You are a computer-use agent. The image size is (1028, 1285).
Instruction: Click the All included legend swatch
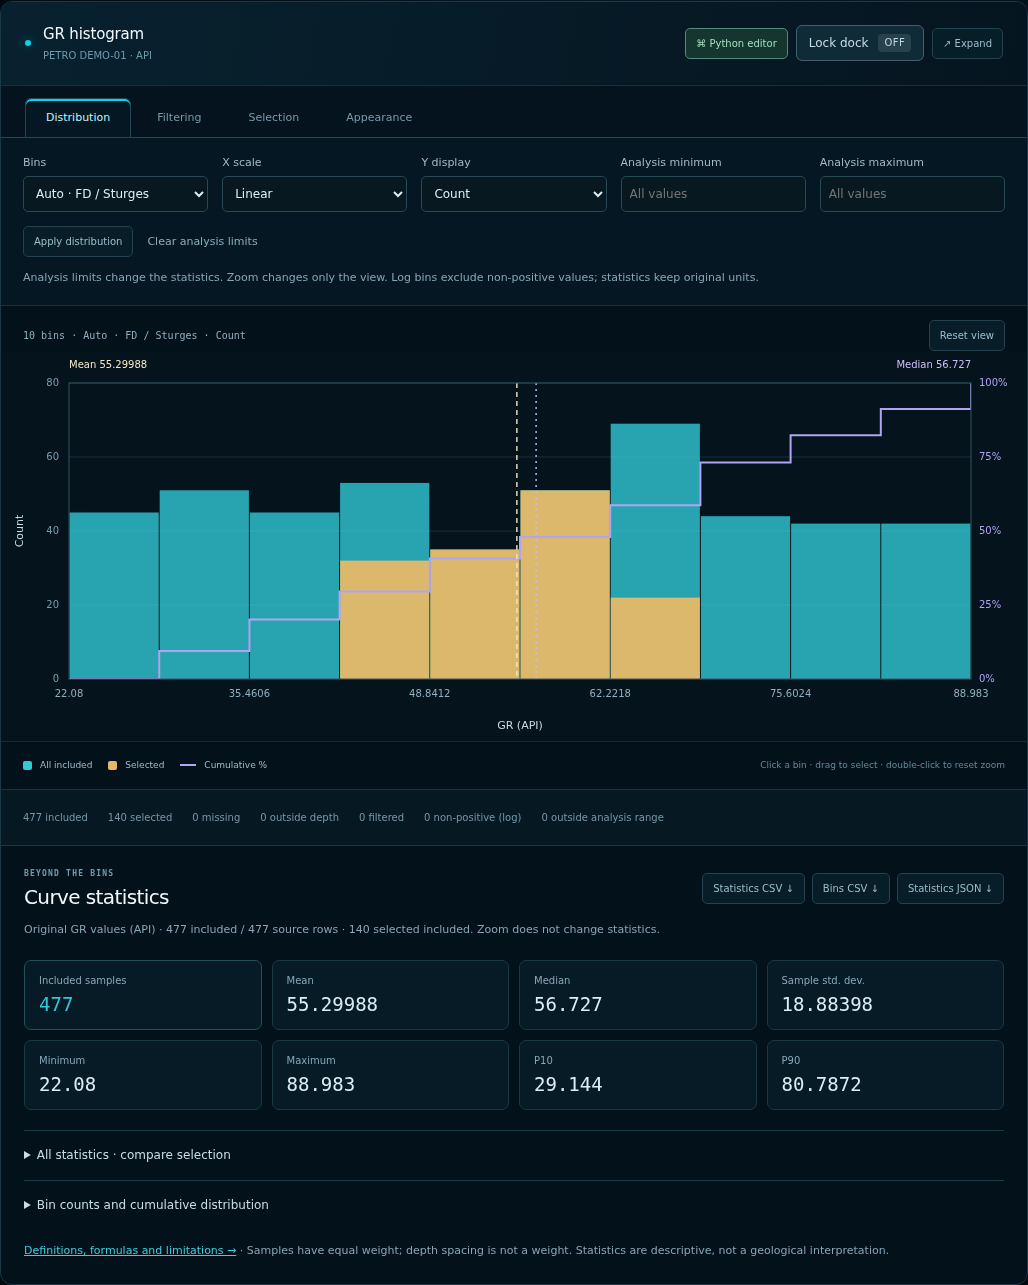(x=28, y=765)
